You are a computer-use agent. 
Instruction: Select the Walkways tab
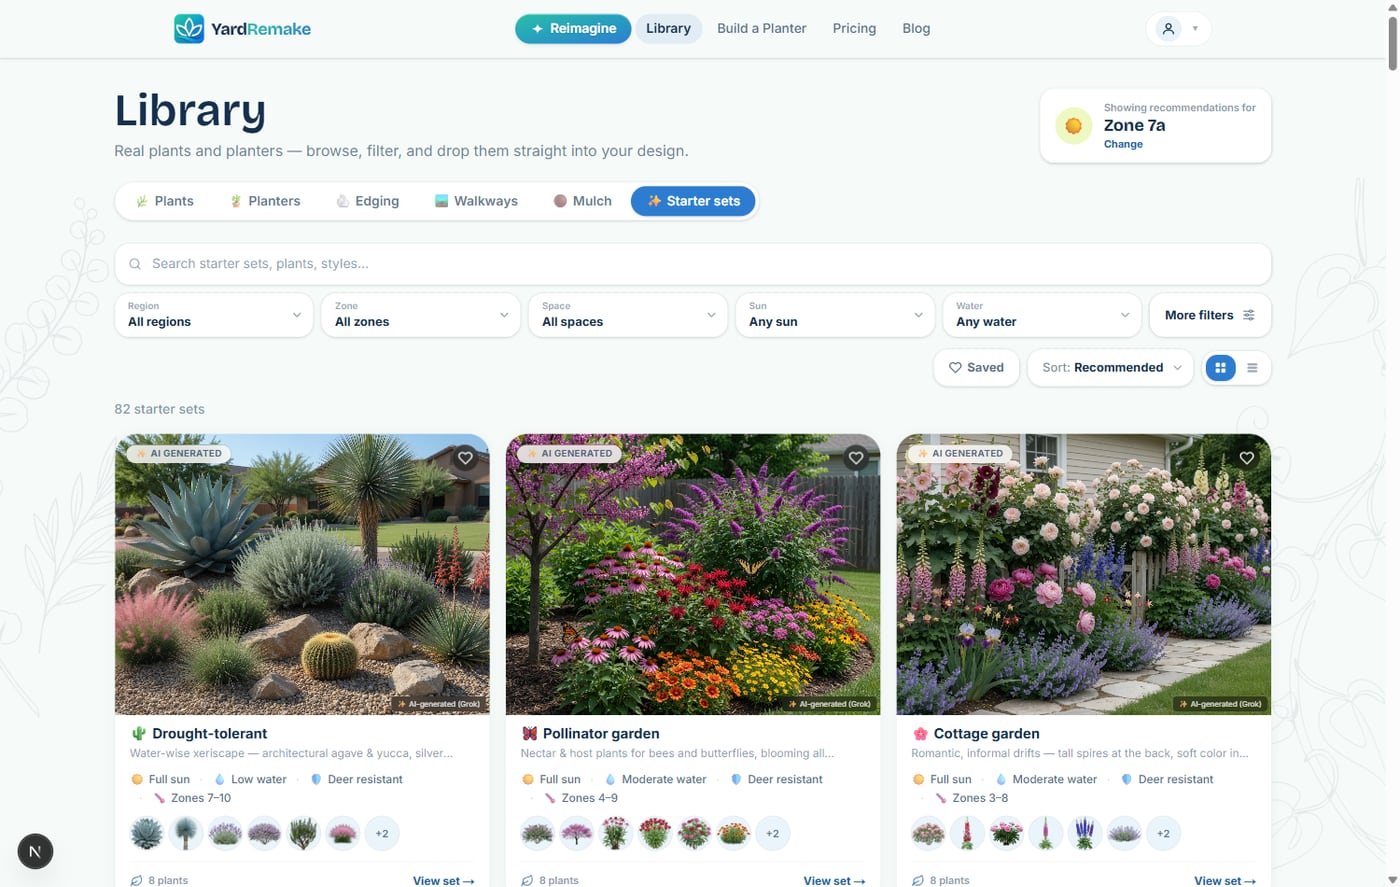476,201
